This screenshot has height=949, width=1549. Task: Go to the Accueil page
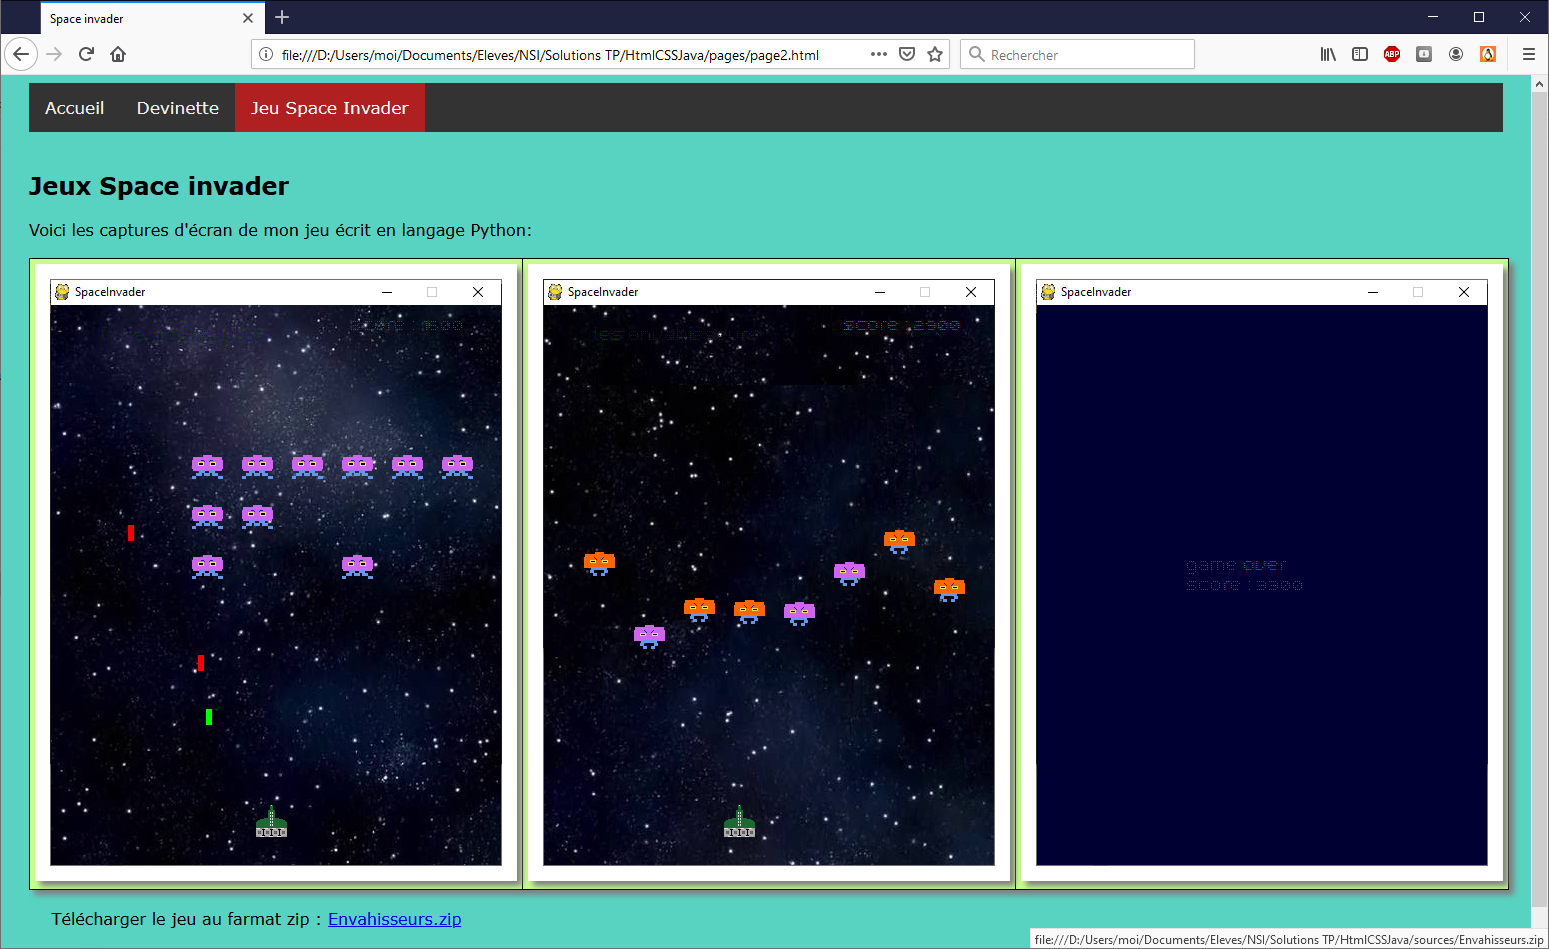click(75, 108)
